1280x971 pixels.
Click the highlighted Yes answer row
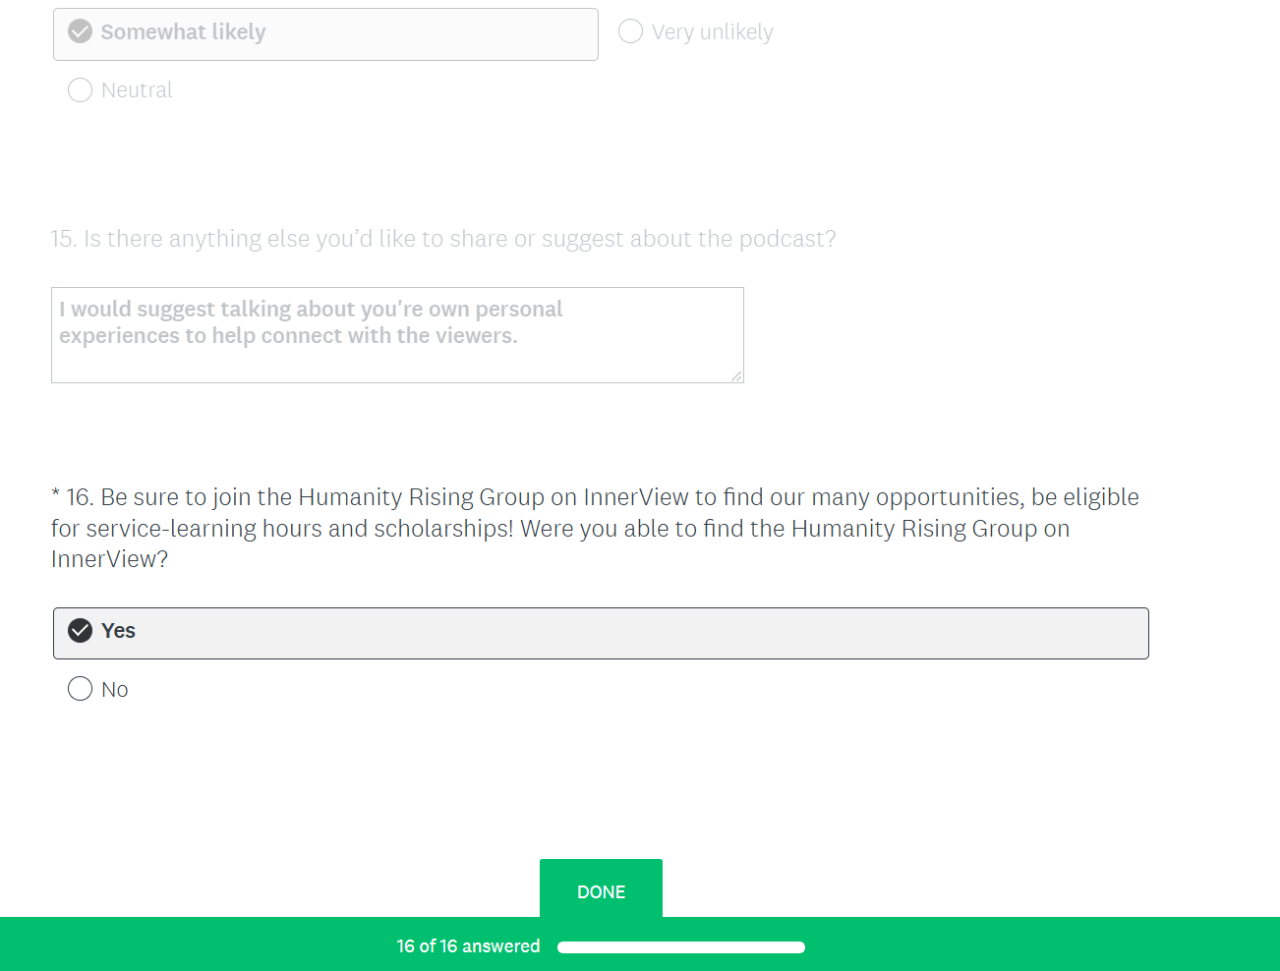[x=600, y=633]
